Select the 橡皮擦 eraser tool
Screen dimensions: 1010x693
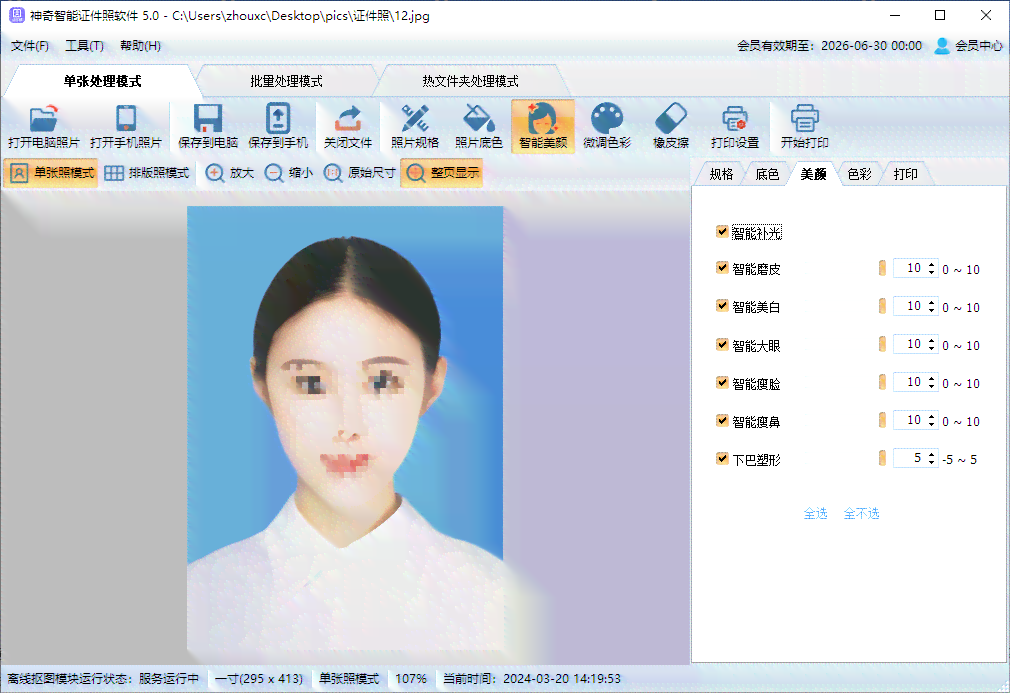671,126
